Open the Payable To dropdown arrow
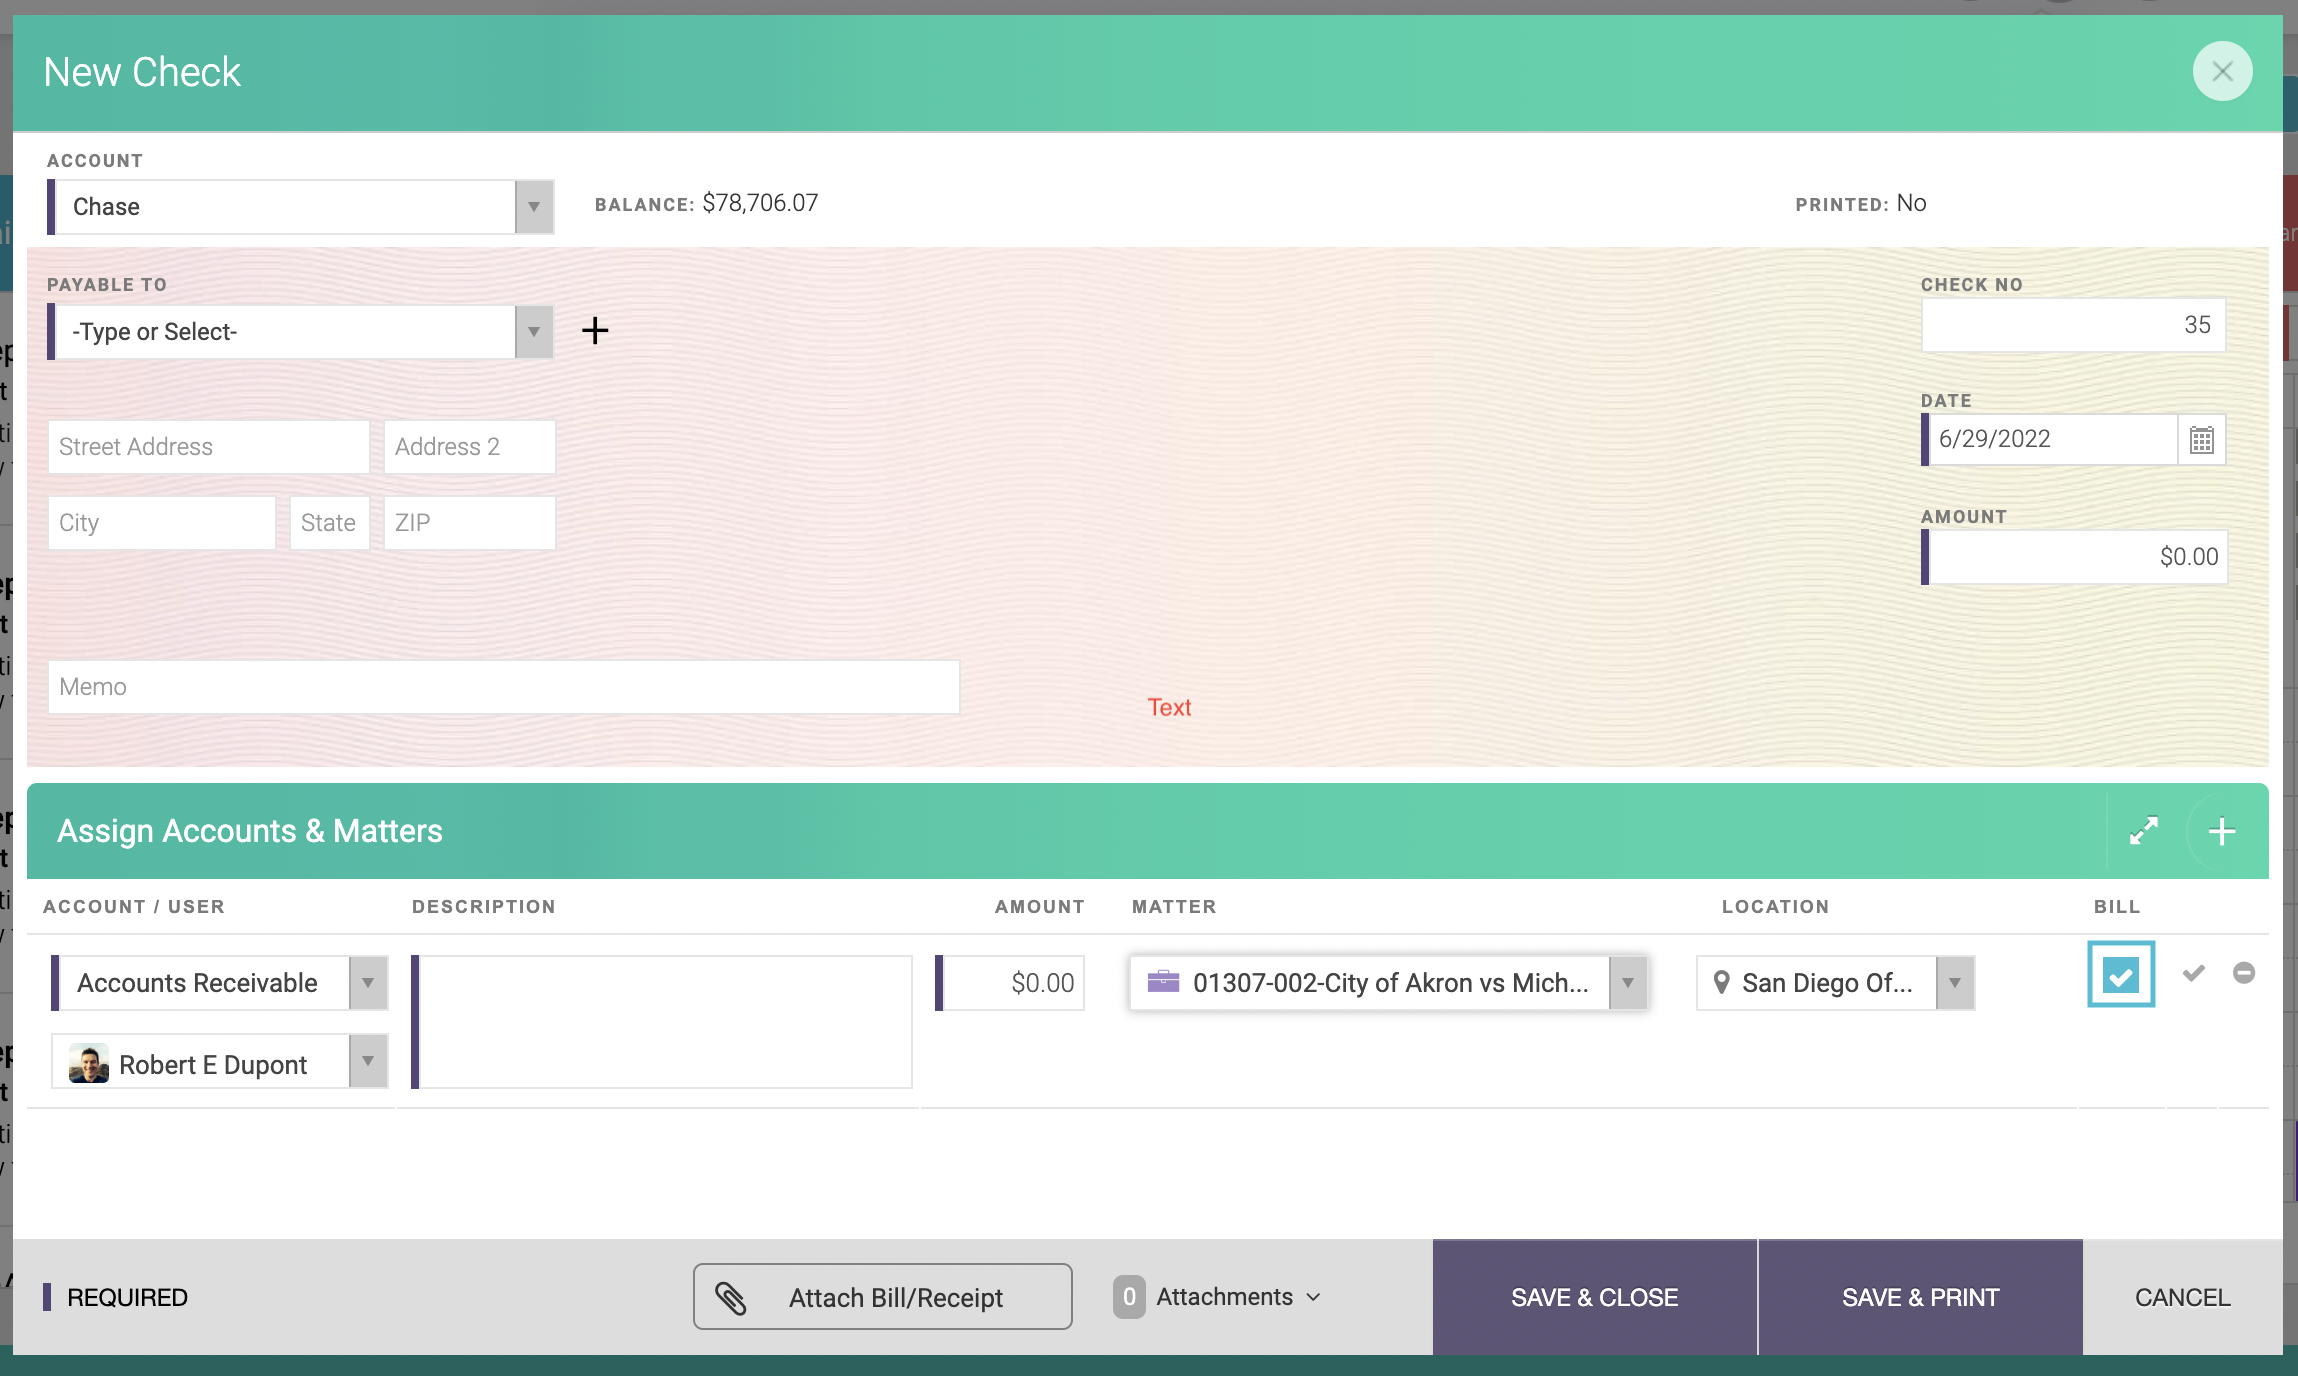This screenshot has height=1376, width=2298. point(534,332)
